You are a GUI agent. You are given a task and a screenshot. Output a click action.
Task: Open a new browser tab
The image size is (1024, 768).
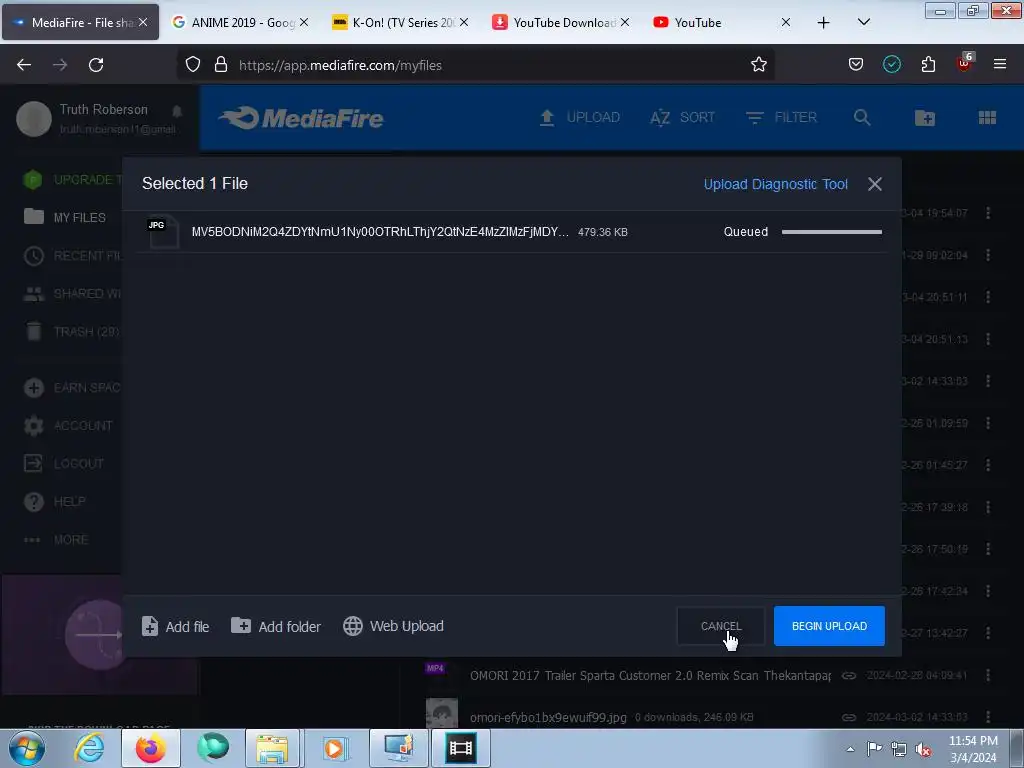click(824, 23)
